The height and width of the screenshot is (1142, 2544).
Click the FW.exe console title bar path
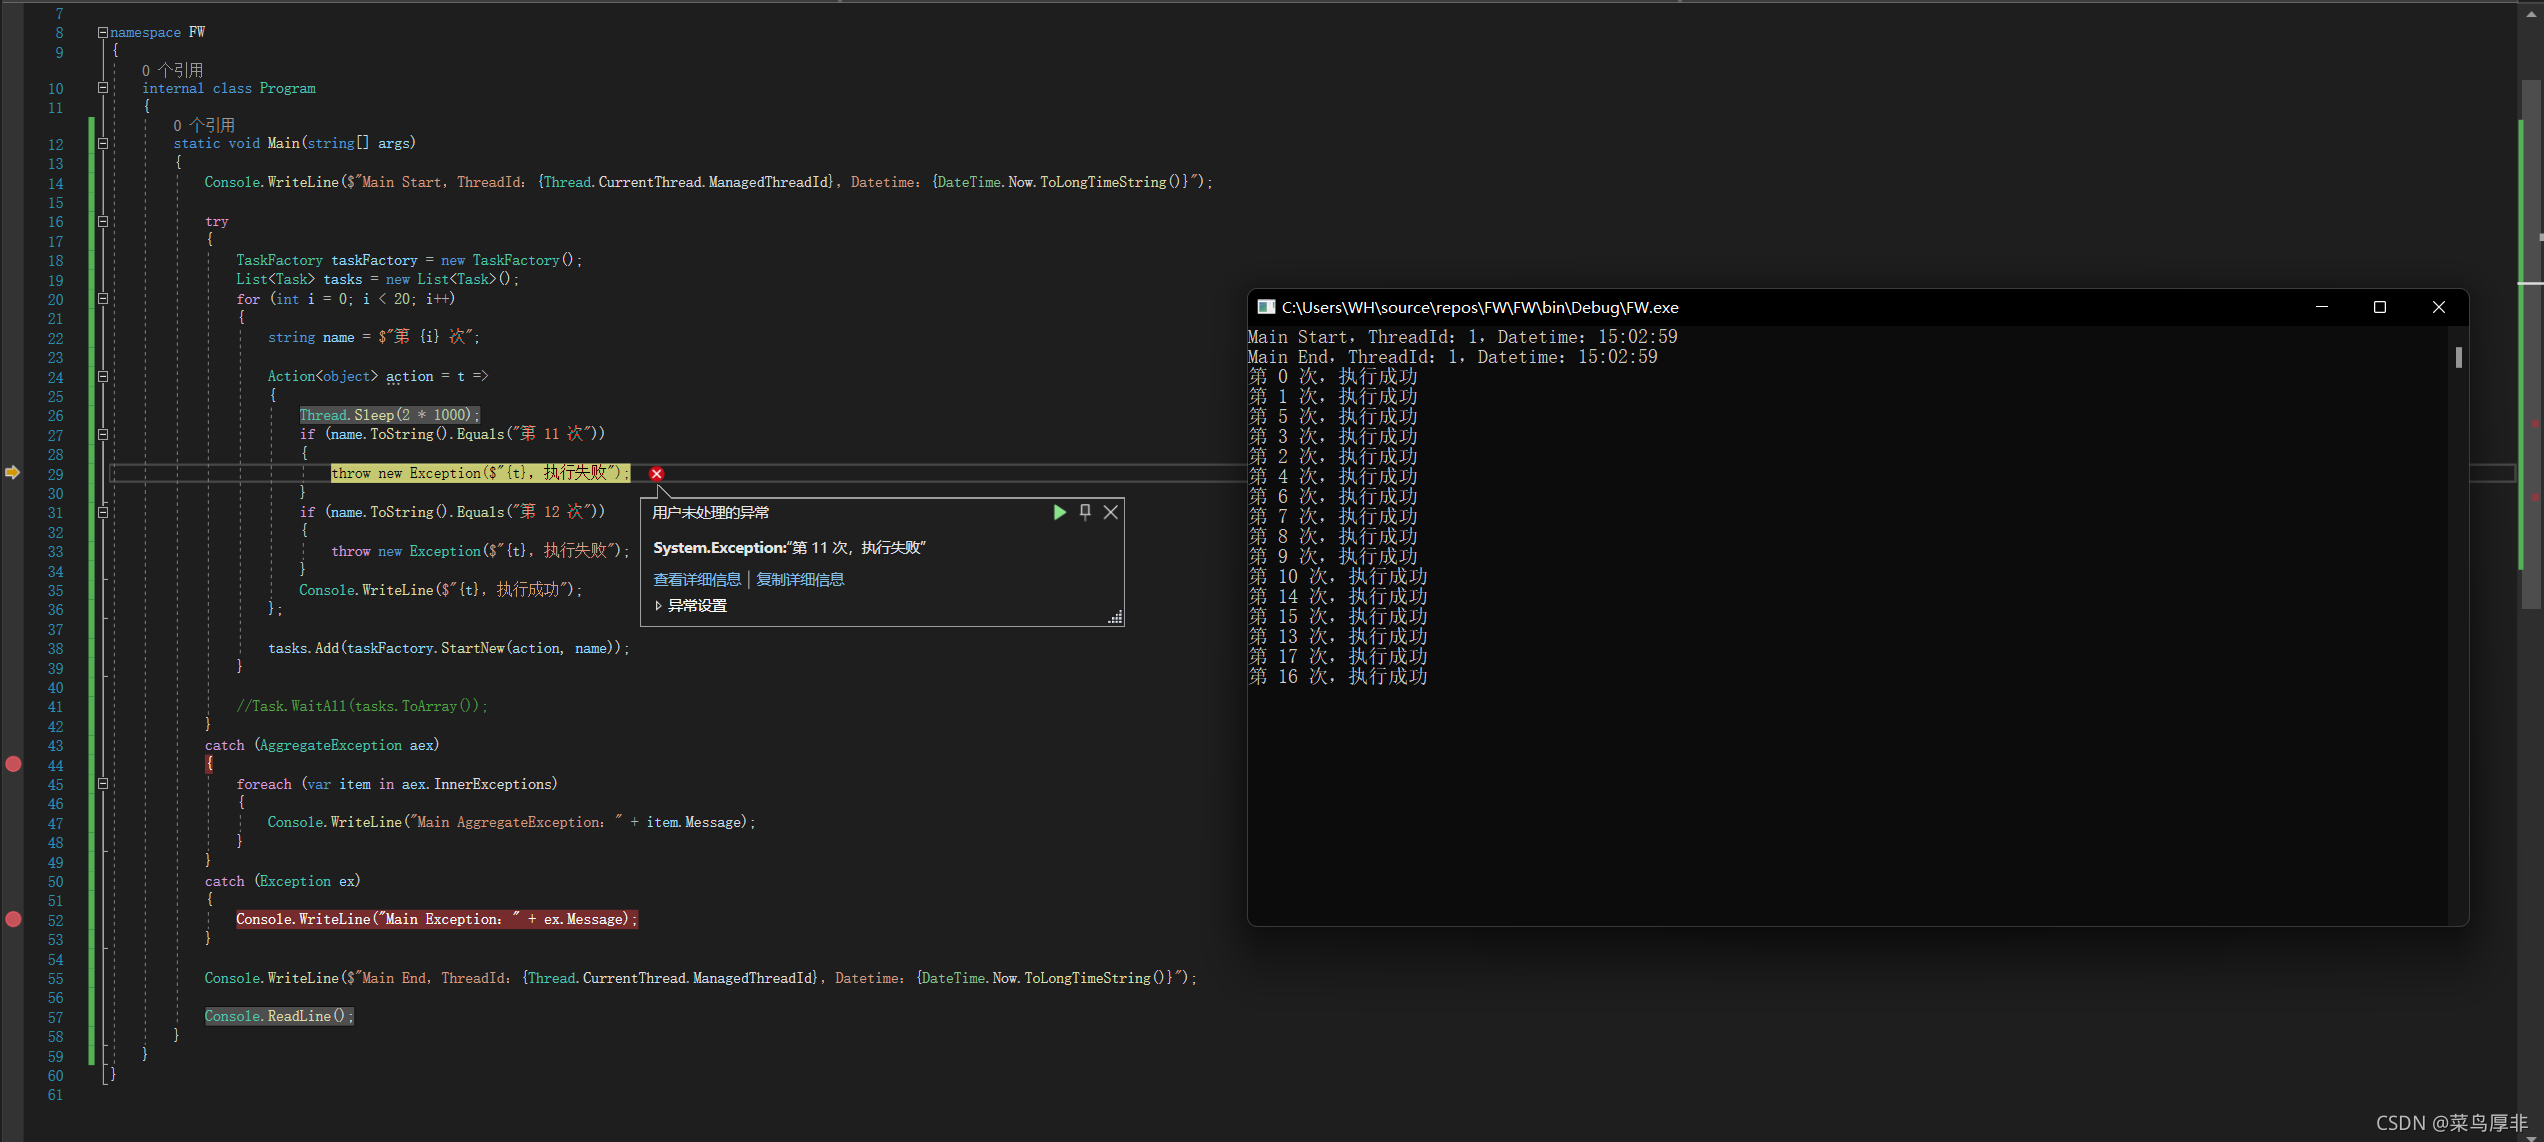[1480, 307]
